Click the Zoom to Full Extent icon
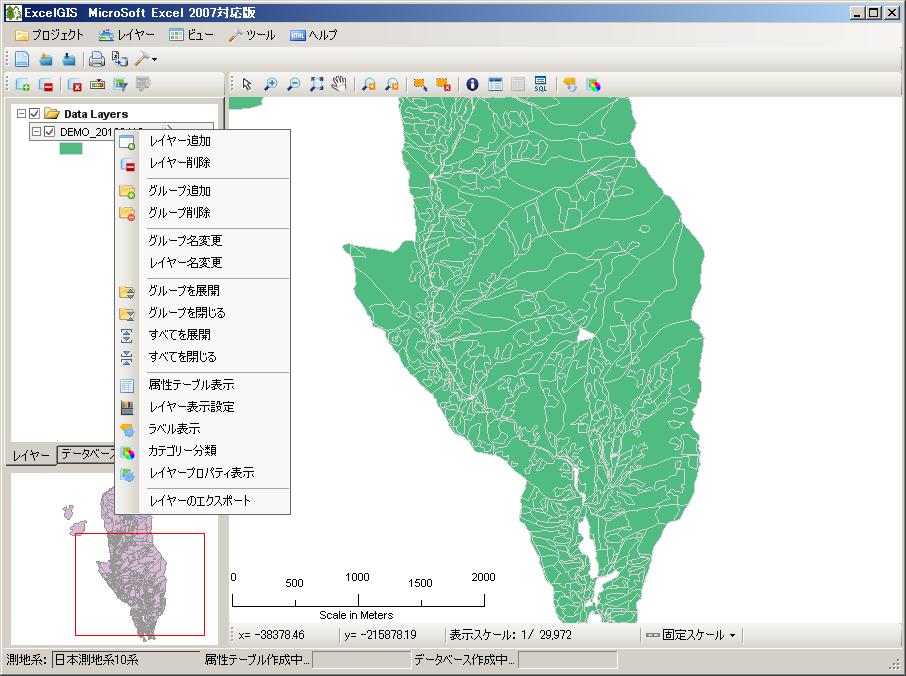The width and height of the screenshot is (906, 676). (316, 84)
